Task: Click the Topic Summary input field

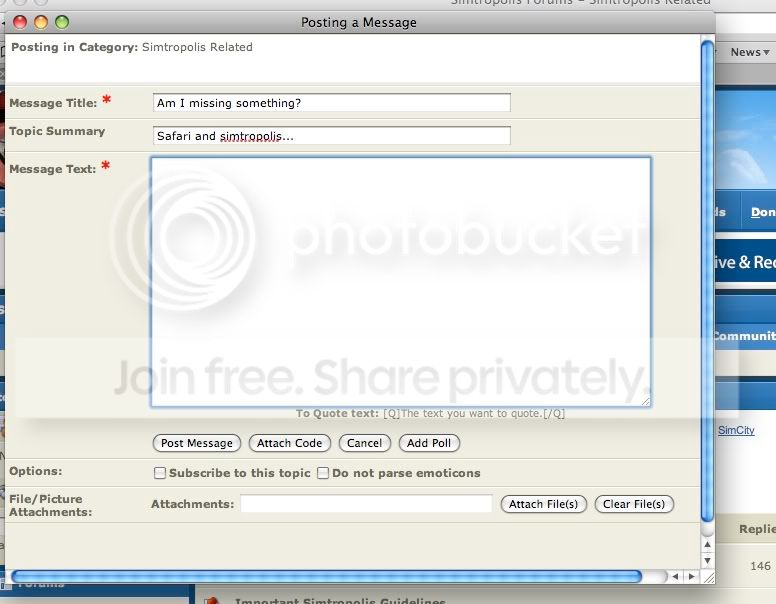Action: 332,136
